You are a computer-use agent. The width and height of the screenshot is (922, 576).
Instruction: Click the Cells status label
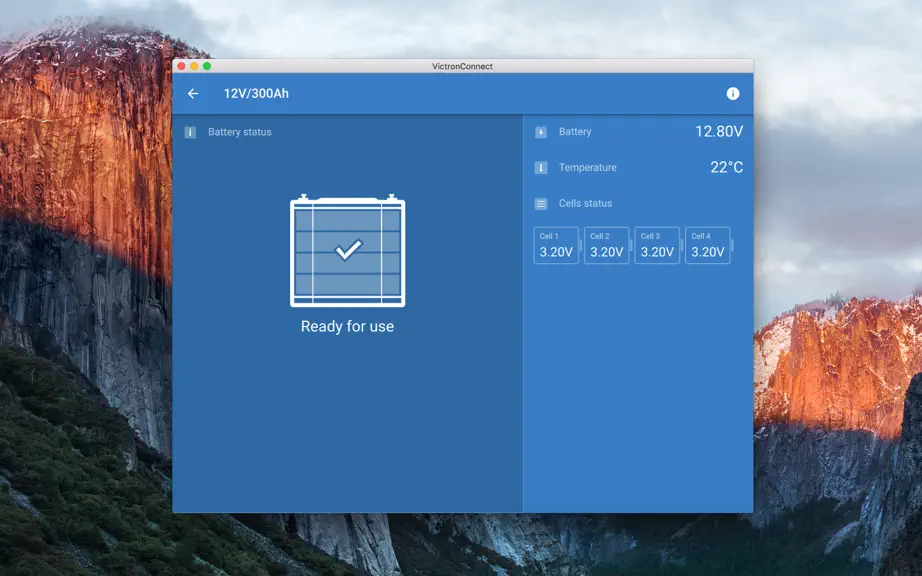[x=586, y=203]
